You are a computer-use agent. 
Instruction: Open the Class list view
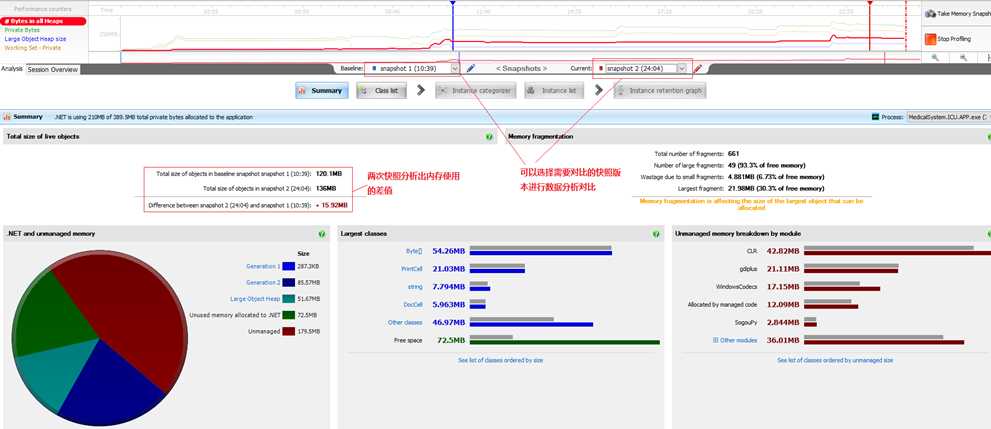381,91
